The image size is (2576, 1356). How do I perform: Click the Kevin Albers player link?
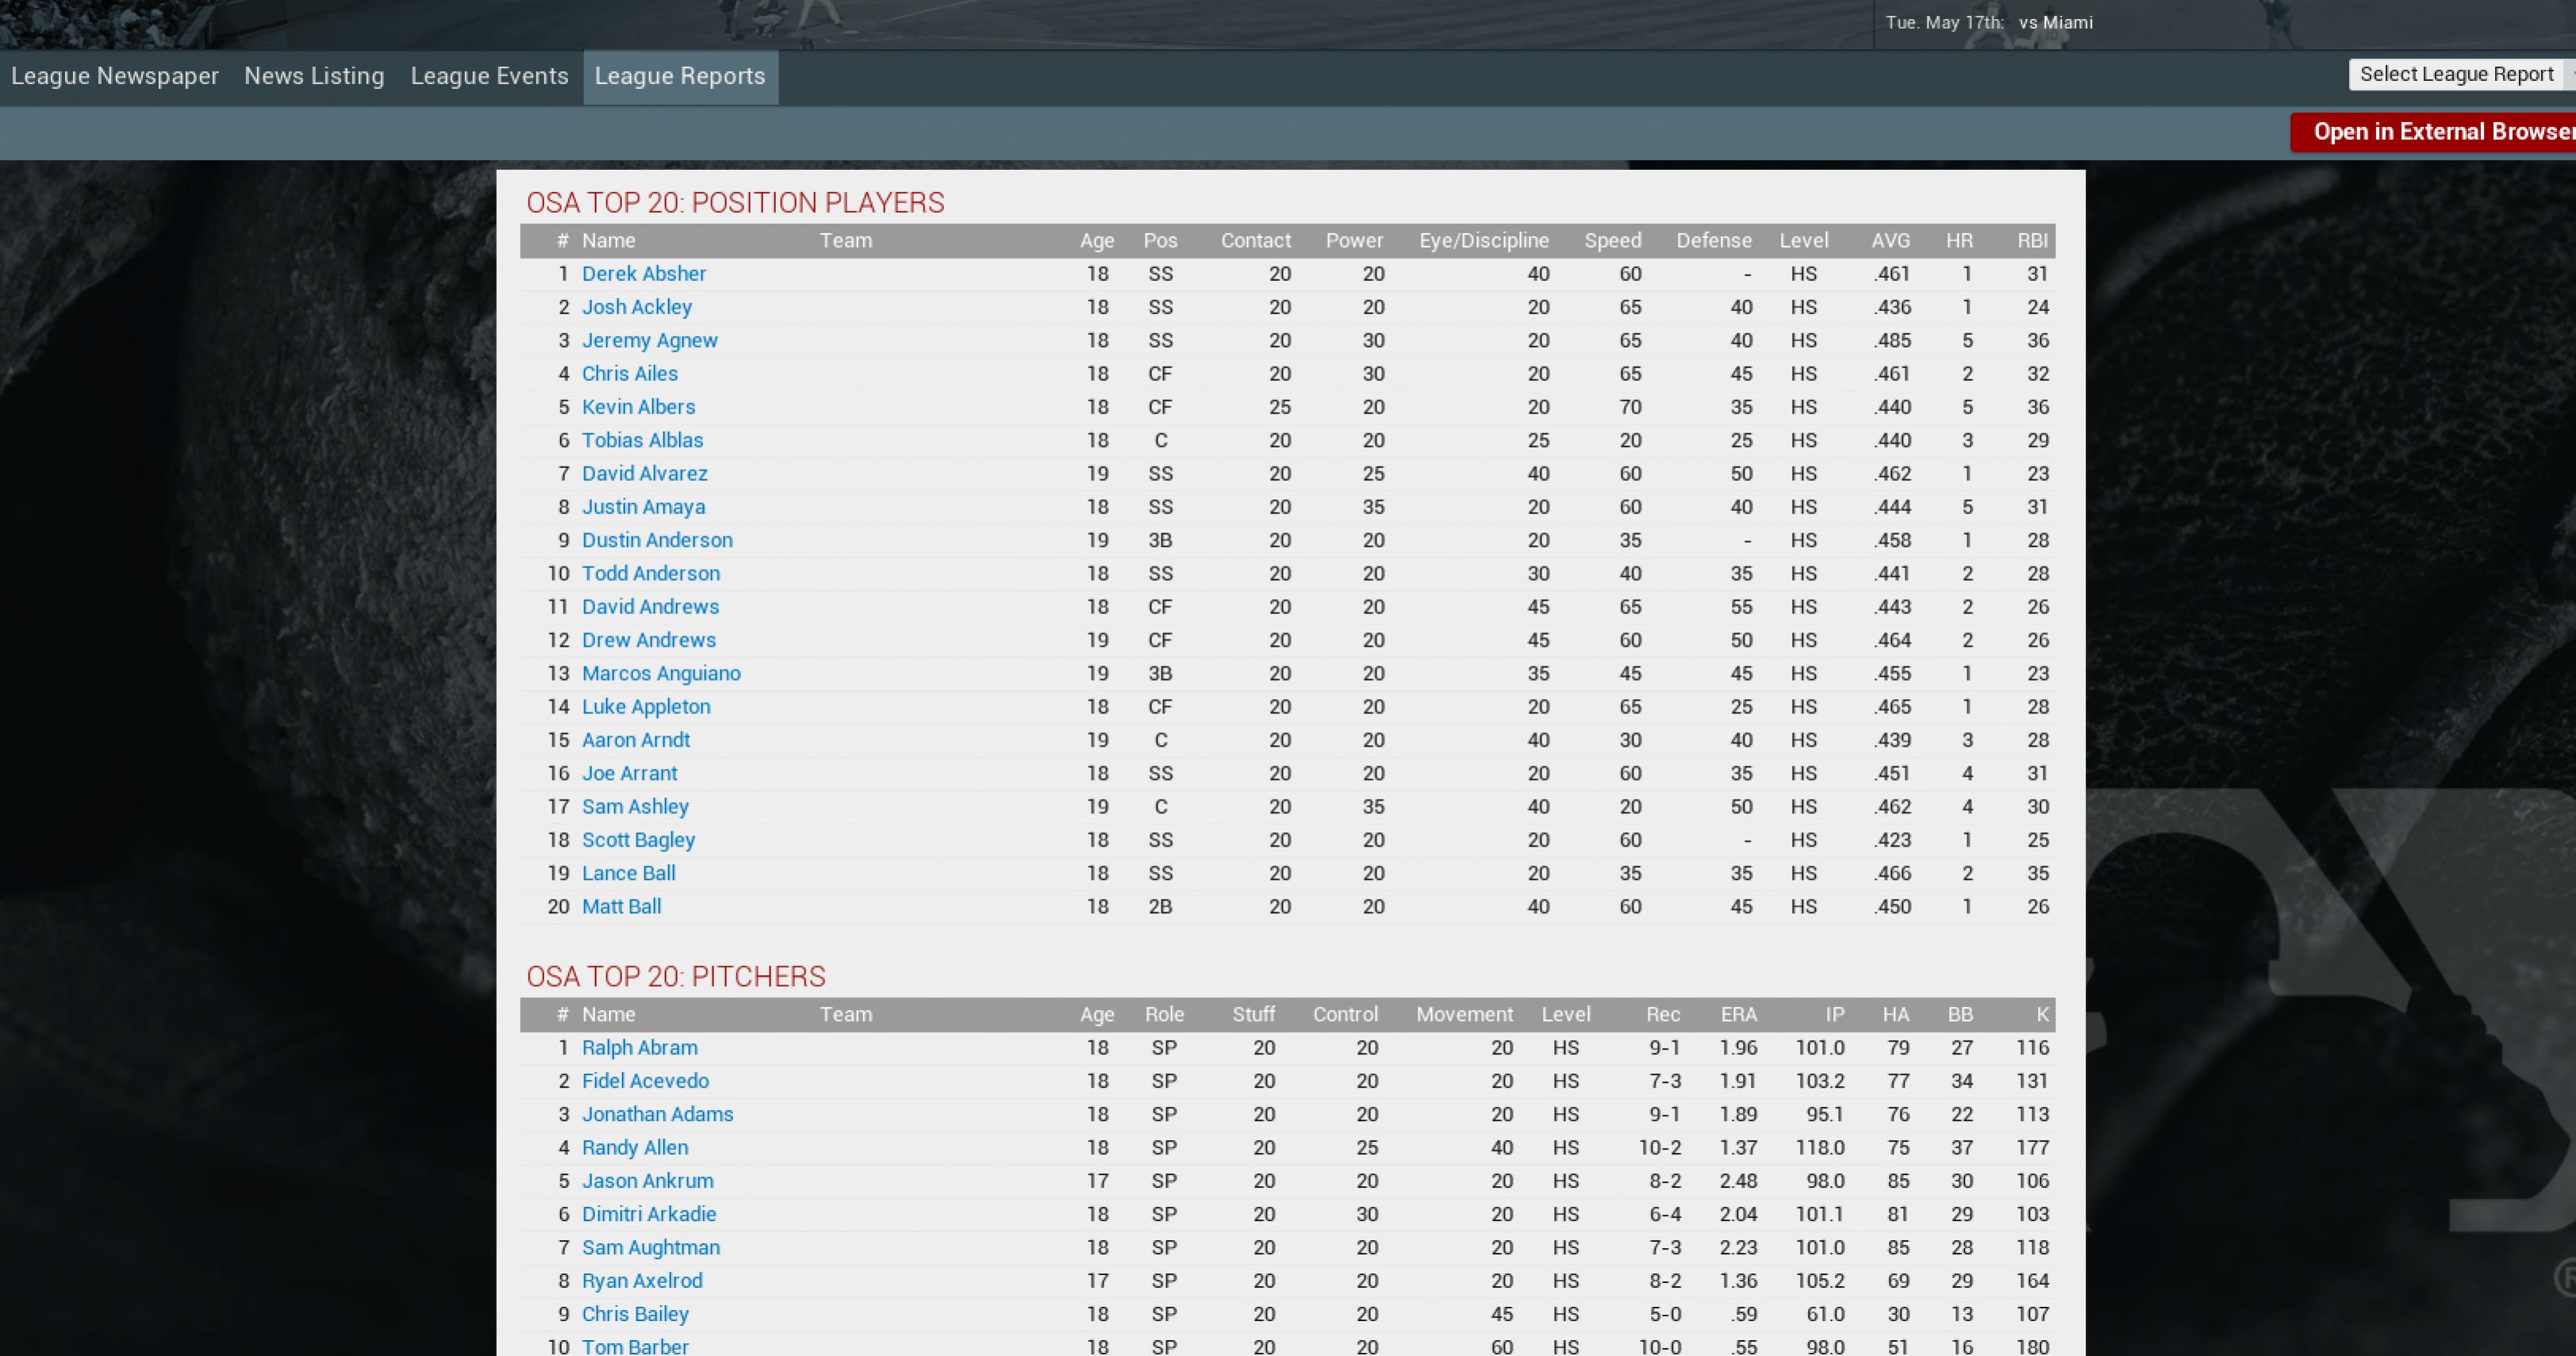[638, 407]
